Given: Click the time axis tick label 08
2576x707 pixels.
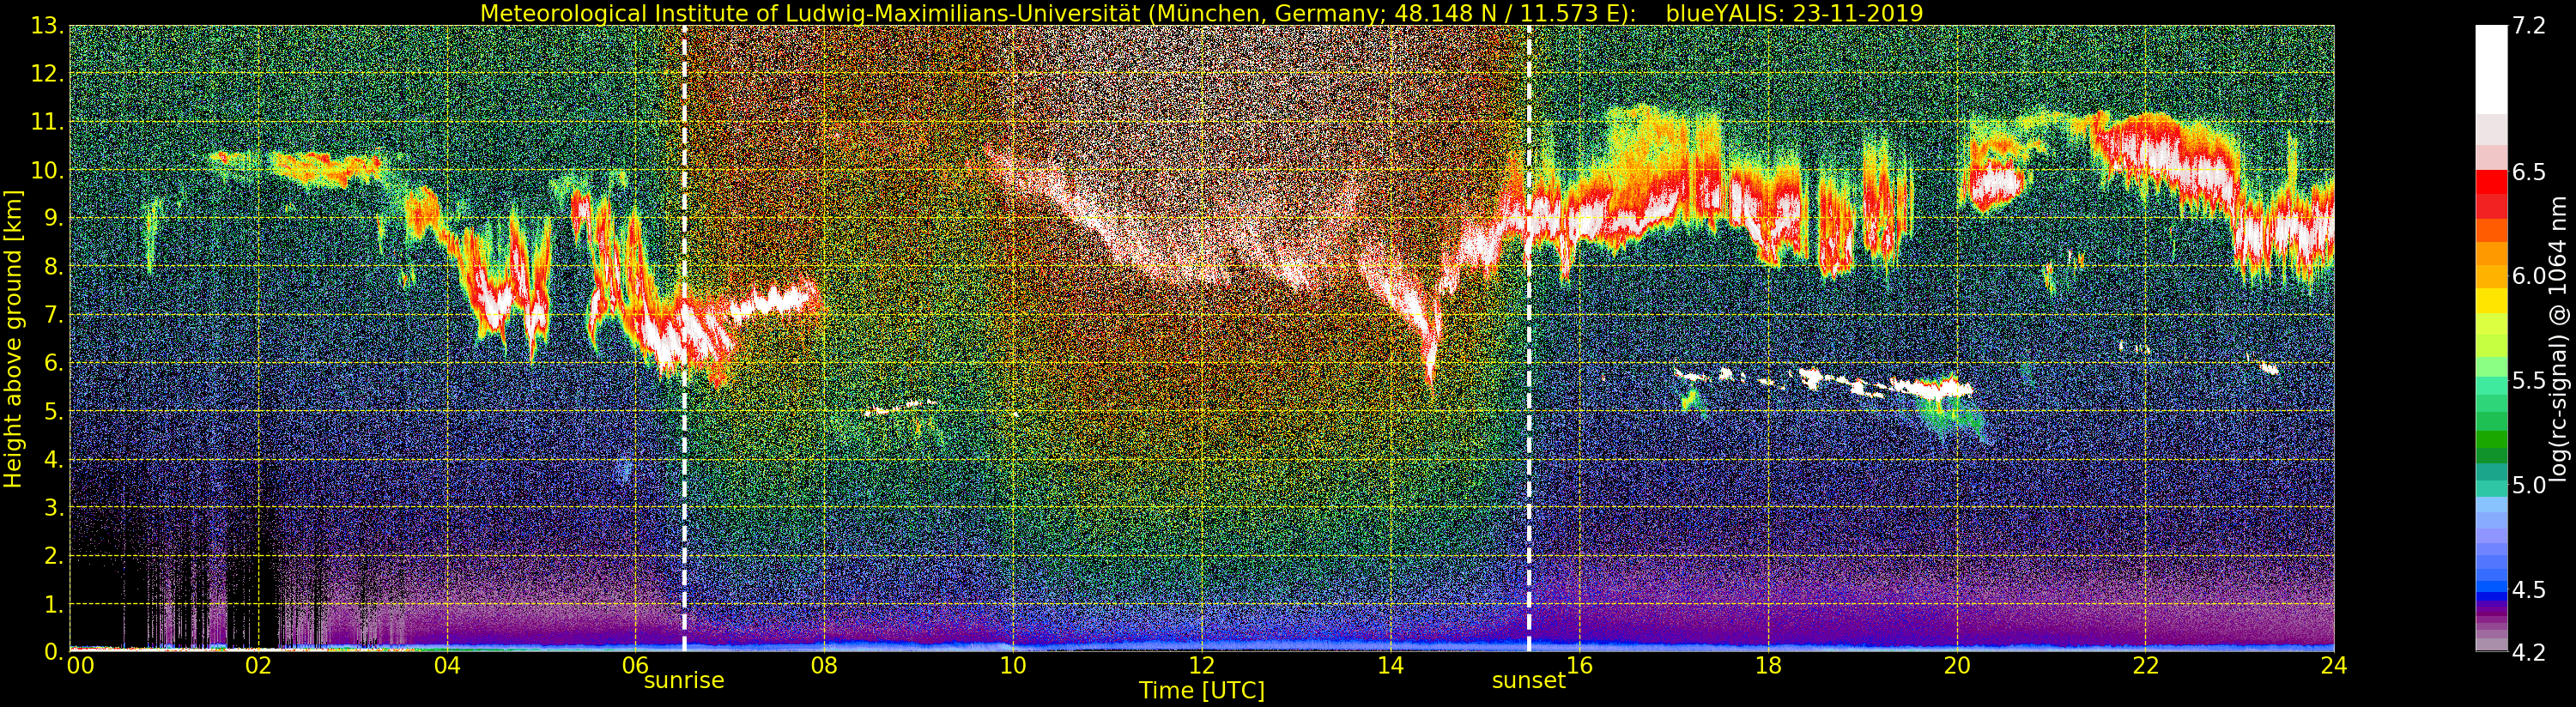Looking at the screenshot, I should pyautogui.click(x=824, y=666).
